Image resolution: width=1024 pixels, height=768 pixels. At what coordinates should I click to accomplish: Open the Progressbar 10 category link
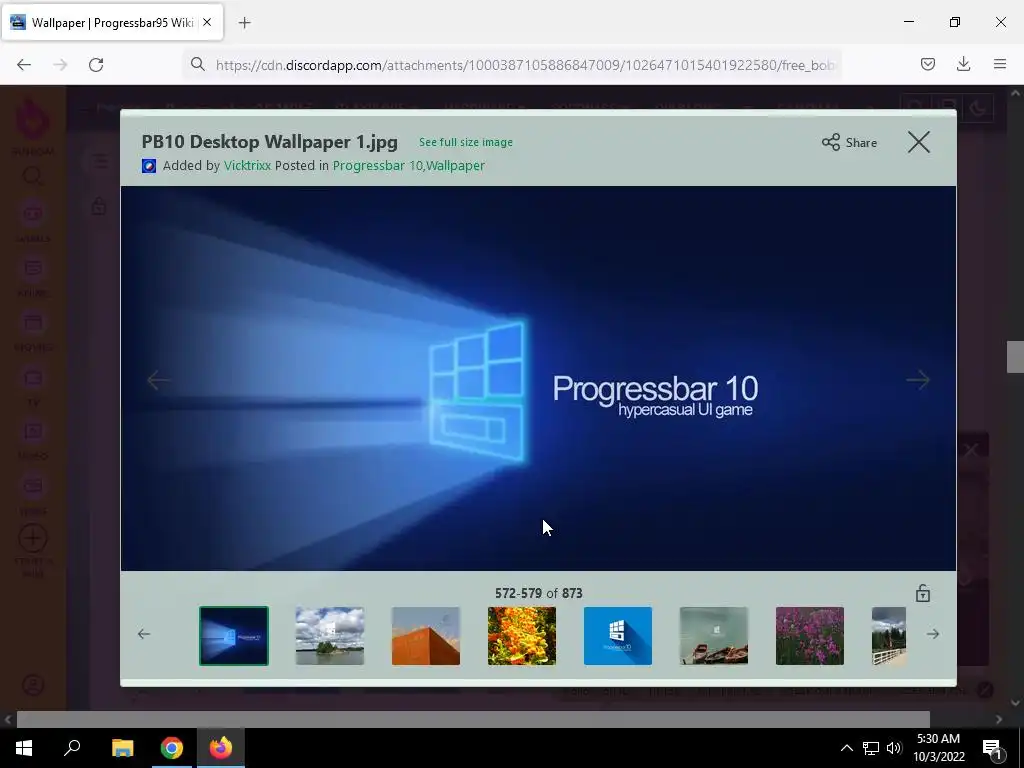377,166
